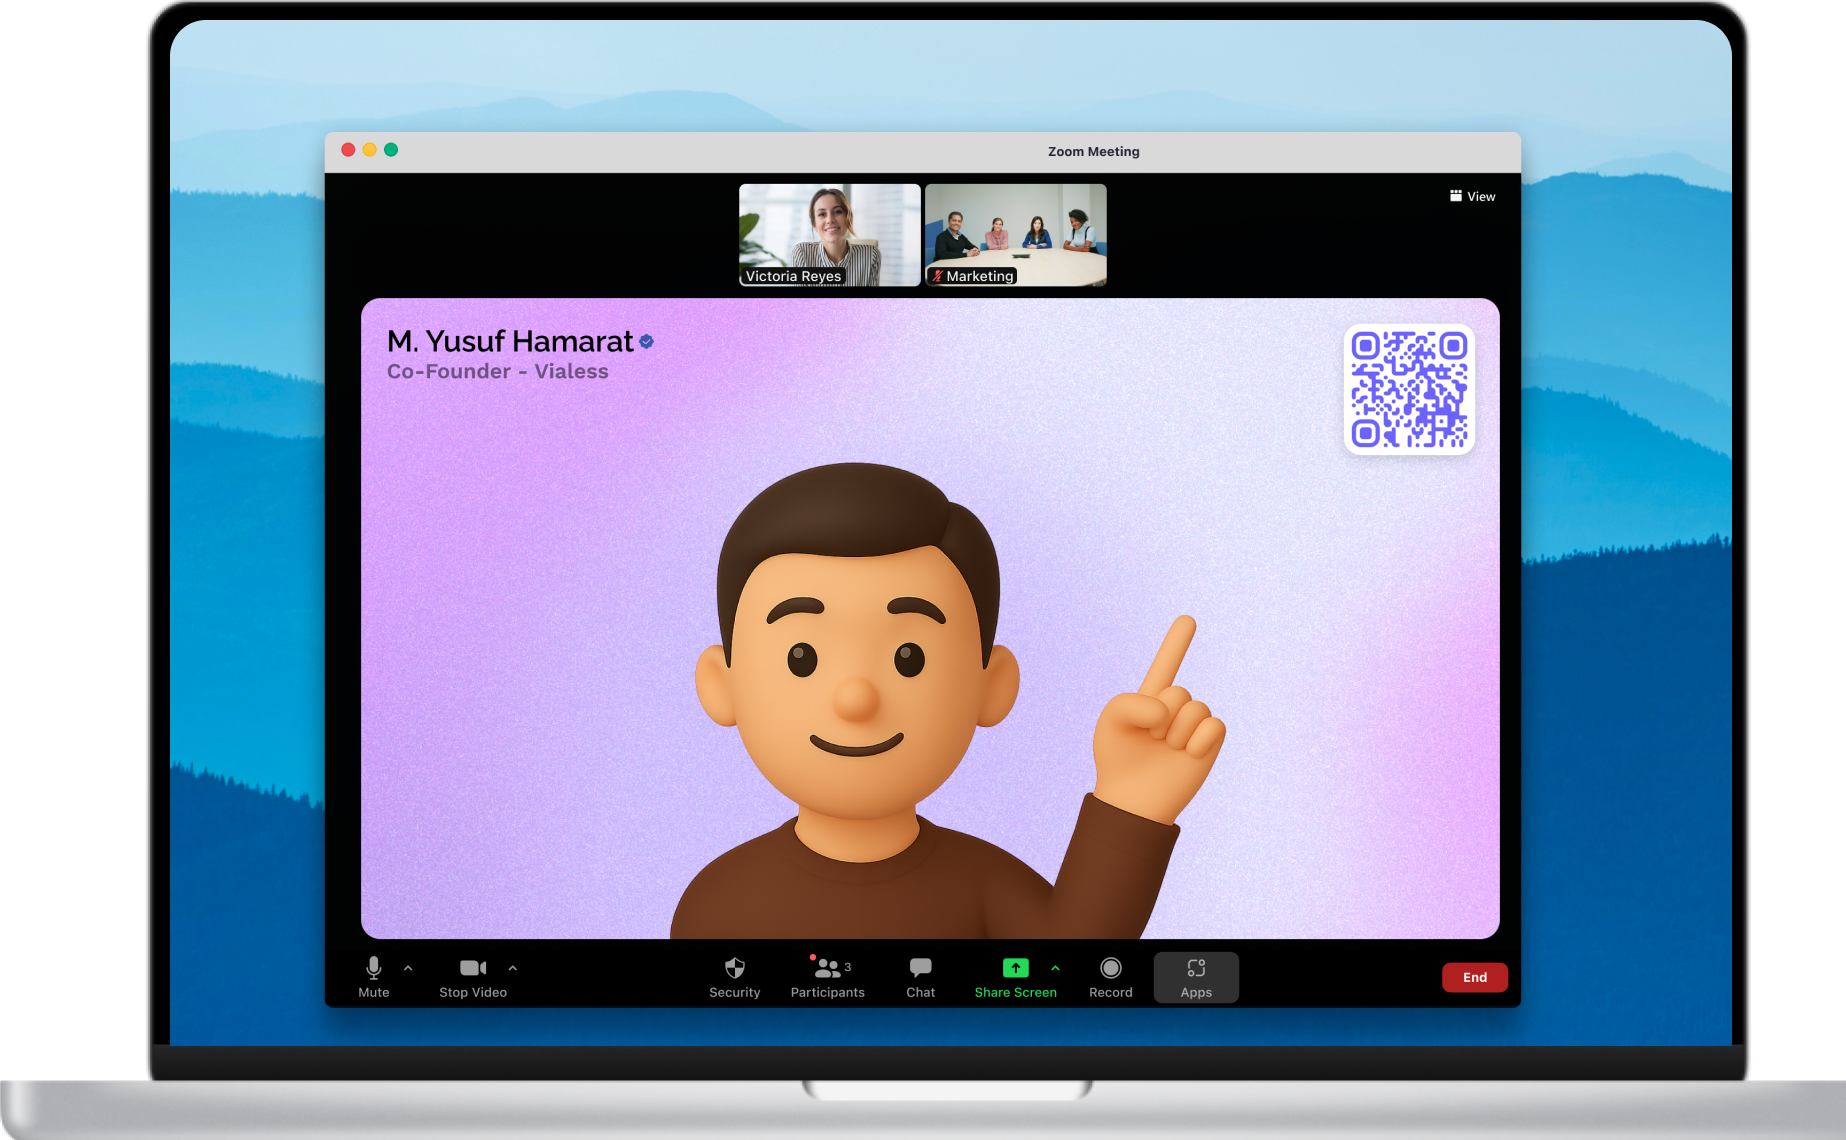The height and width of the screenshot is (1140, 1846).
Task: Select Victoria Reyes video thumbnail
Action: point(830,235)
